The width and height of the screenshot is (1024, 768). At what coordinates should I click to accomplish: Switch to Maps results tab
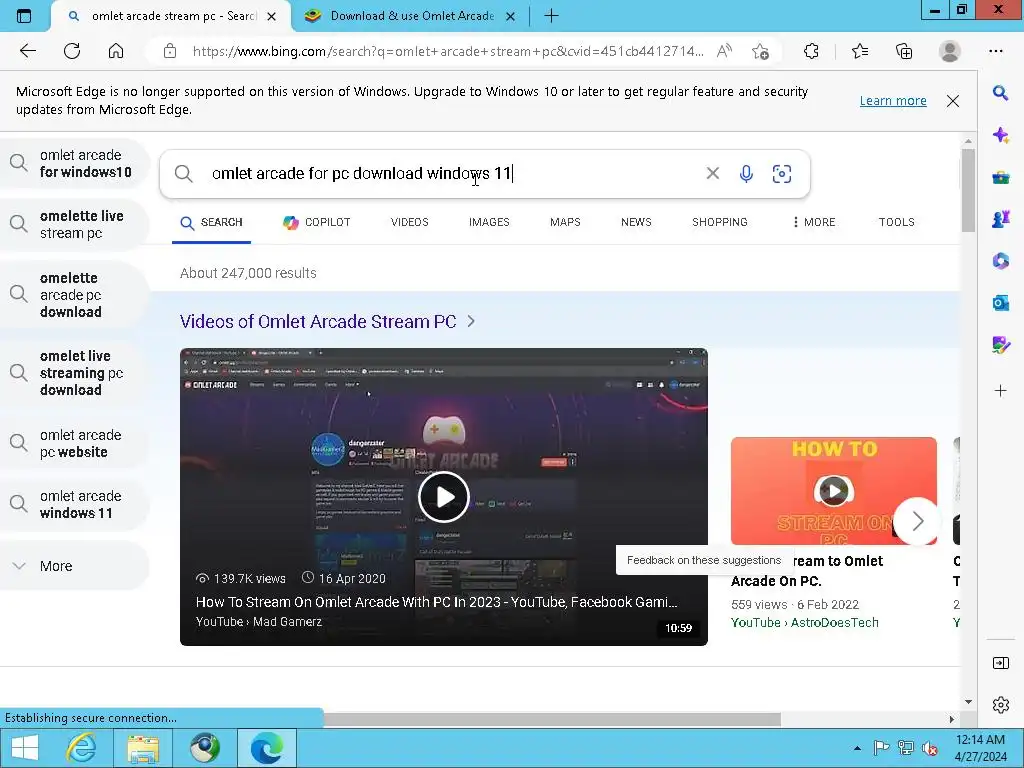565,222
